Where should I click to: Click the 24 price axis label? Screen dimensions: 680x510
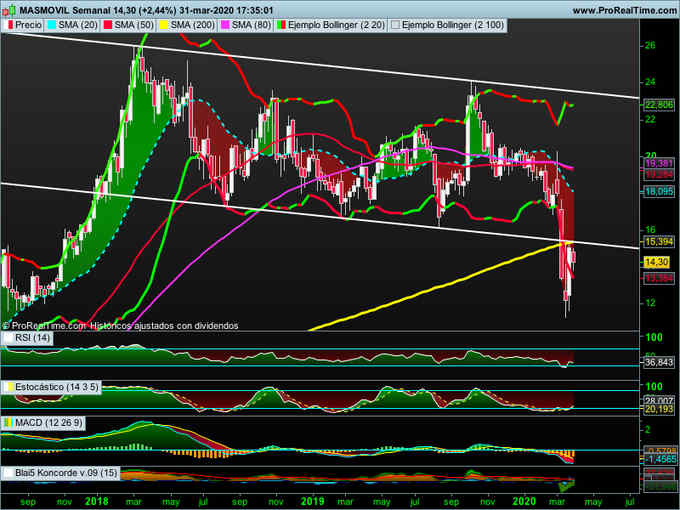pyautogui.click(x=650, y=82)
